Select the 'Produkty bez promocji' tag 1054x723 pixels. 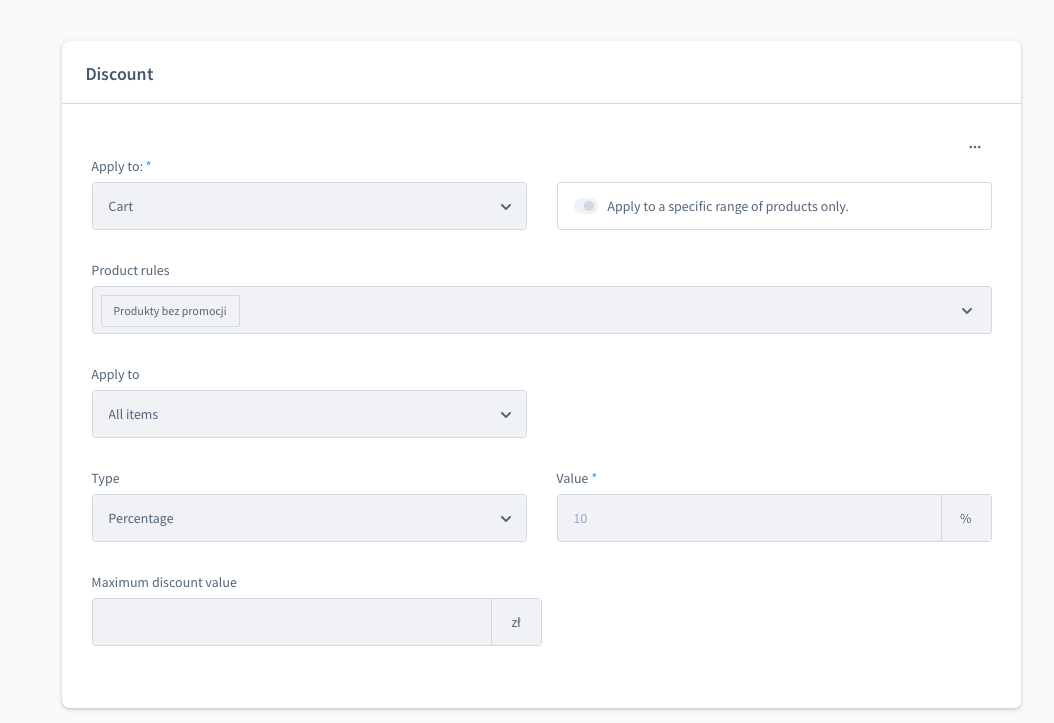(x=170, y=311)
